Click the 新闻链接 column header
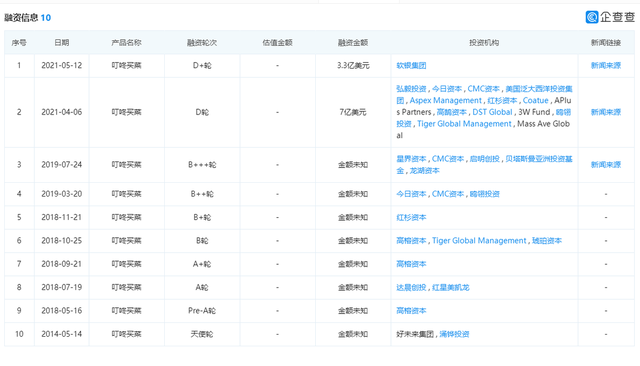 [606, 42]
